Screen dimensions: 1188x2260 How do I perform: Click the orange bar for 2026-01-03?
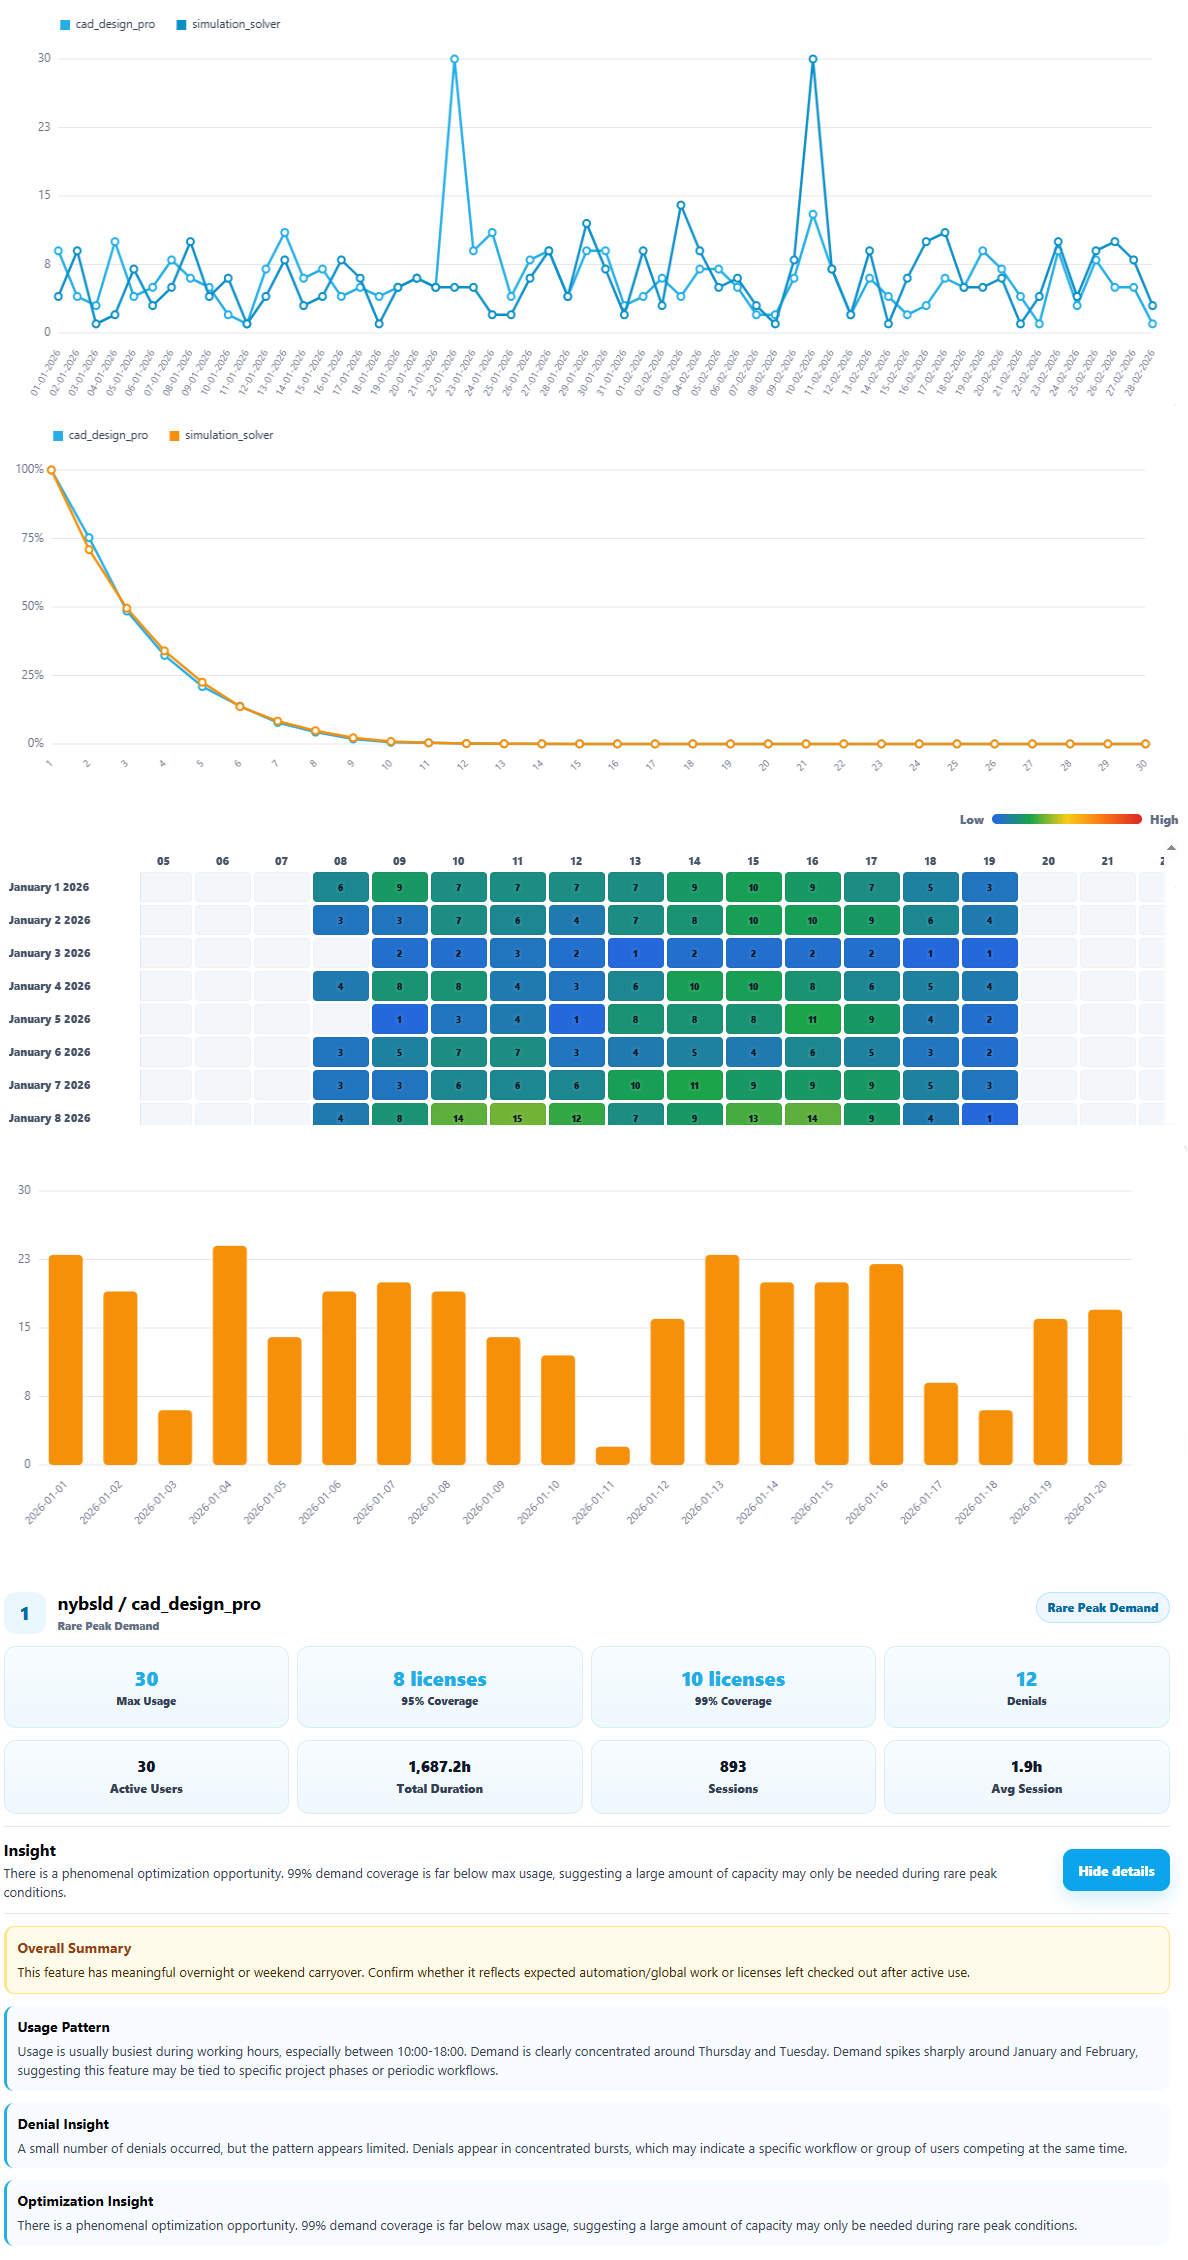pos(175,1437)
